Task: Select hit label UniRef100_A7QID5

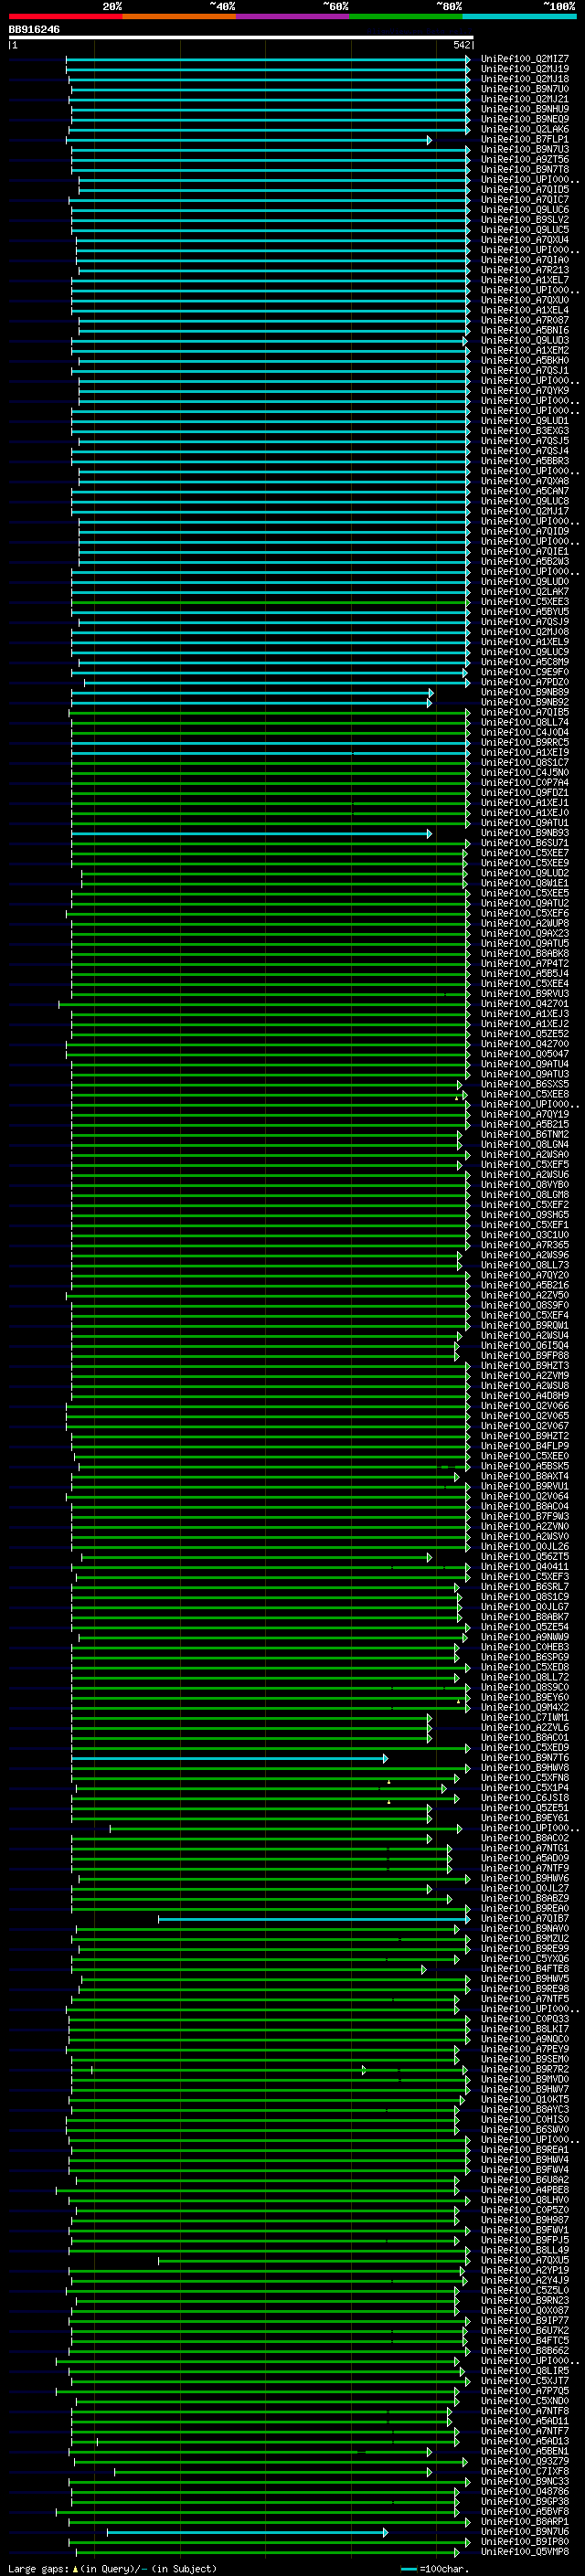Action: point(525,190)
